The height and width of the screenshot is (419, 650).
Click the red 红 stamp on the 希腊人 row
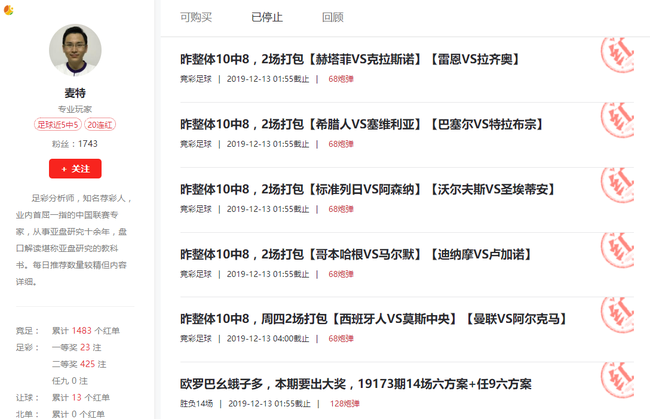pyautogui.click(x=617, y=120)
